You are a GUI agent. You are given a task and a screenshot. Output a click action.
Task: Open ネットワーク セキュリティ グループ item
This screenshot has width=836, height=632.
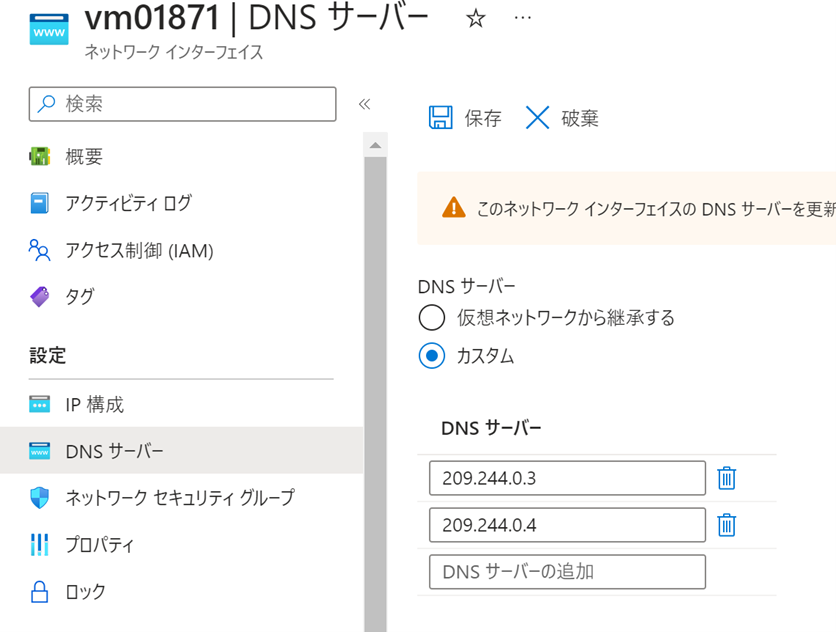point(179,497)
